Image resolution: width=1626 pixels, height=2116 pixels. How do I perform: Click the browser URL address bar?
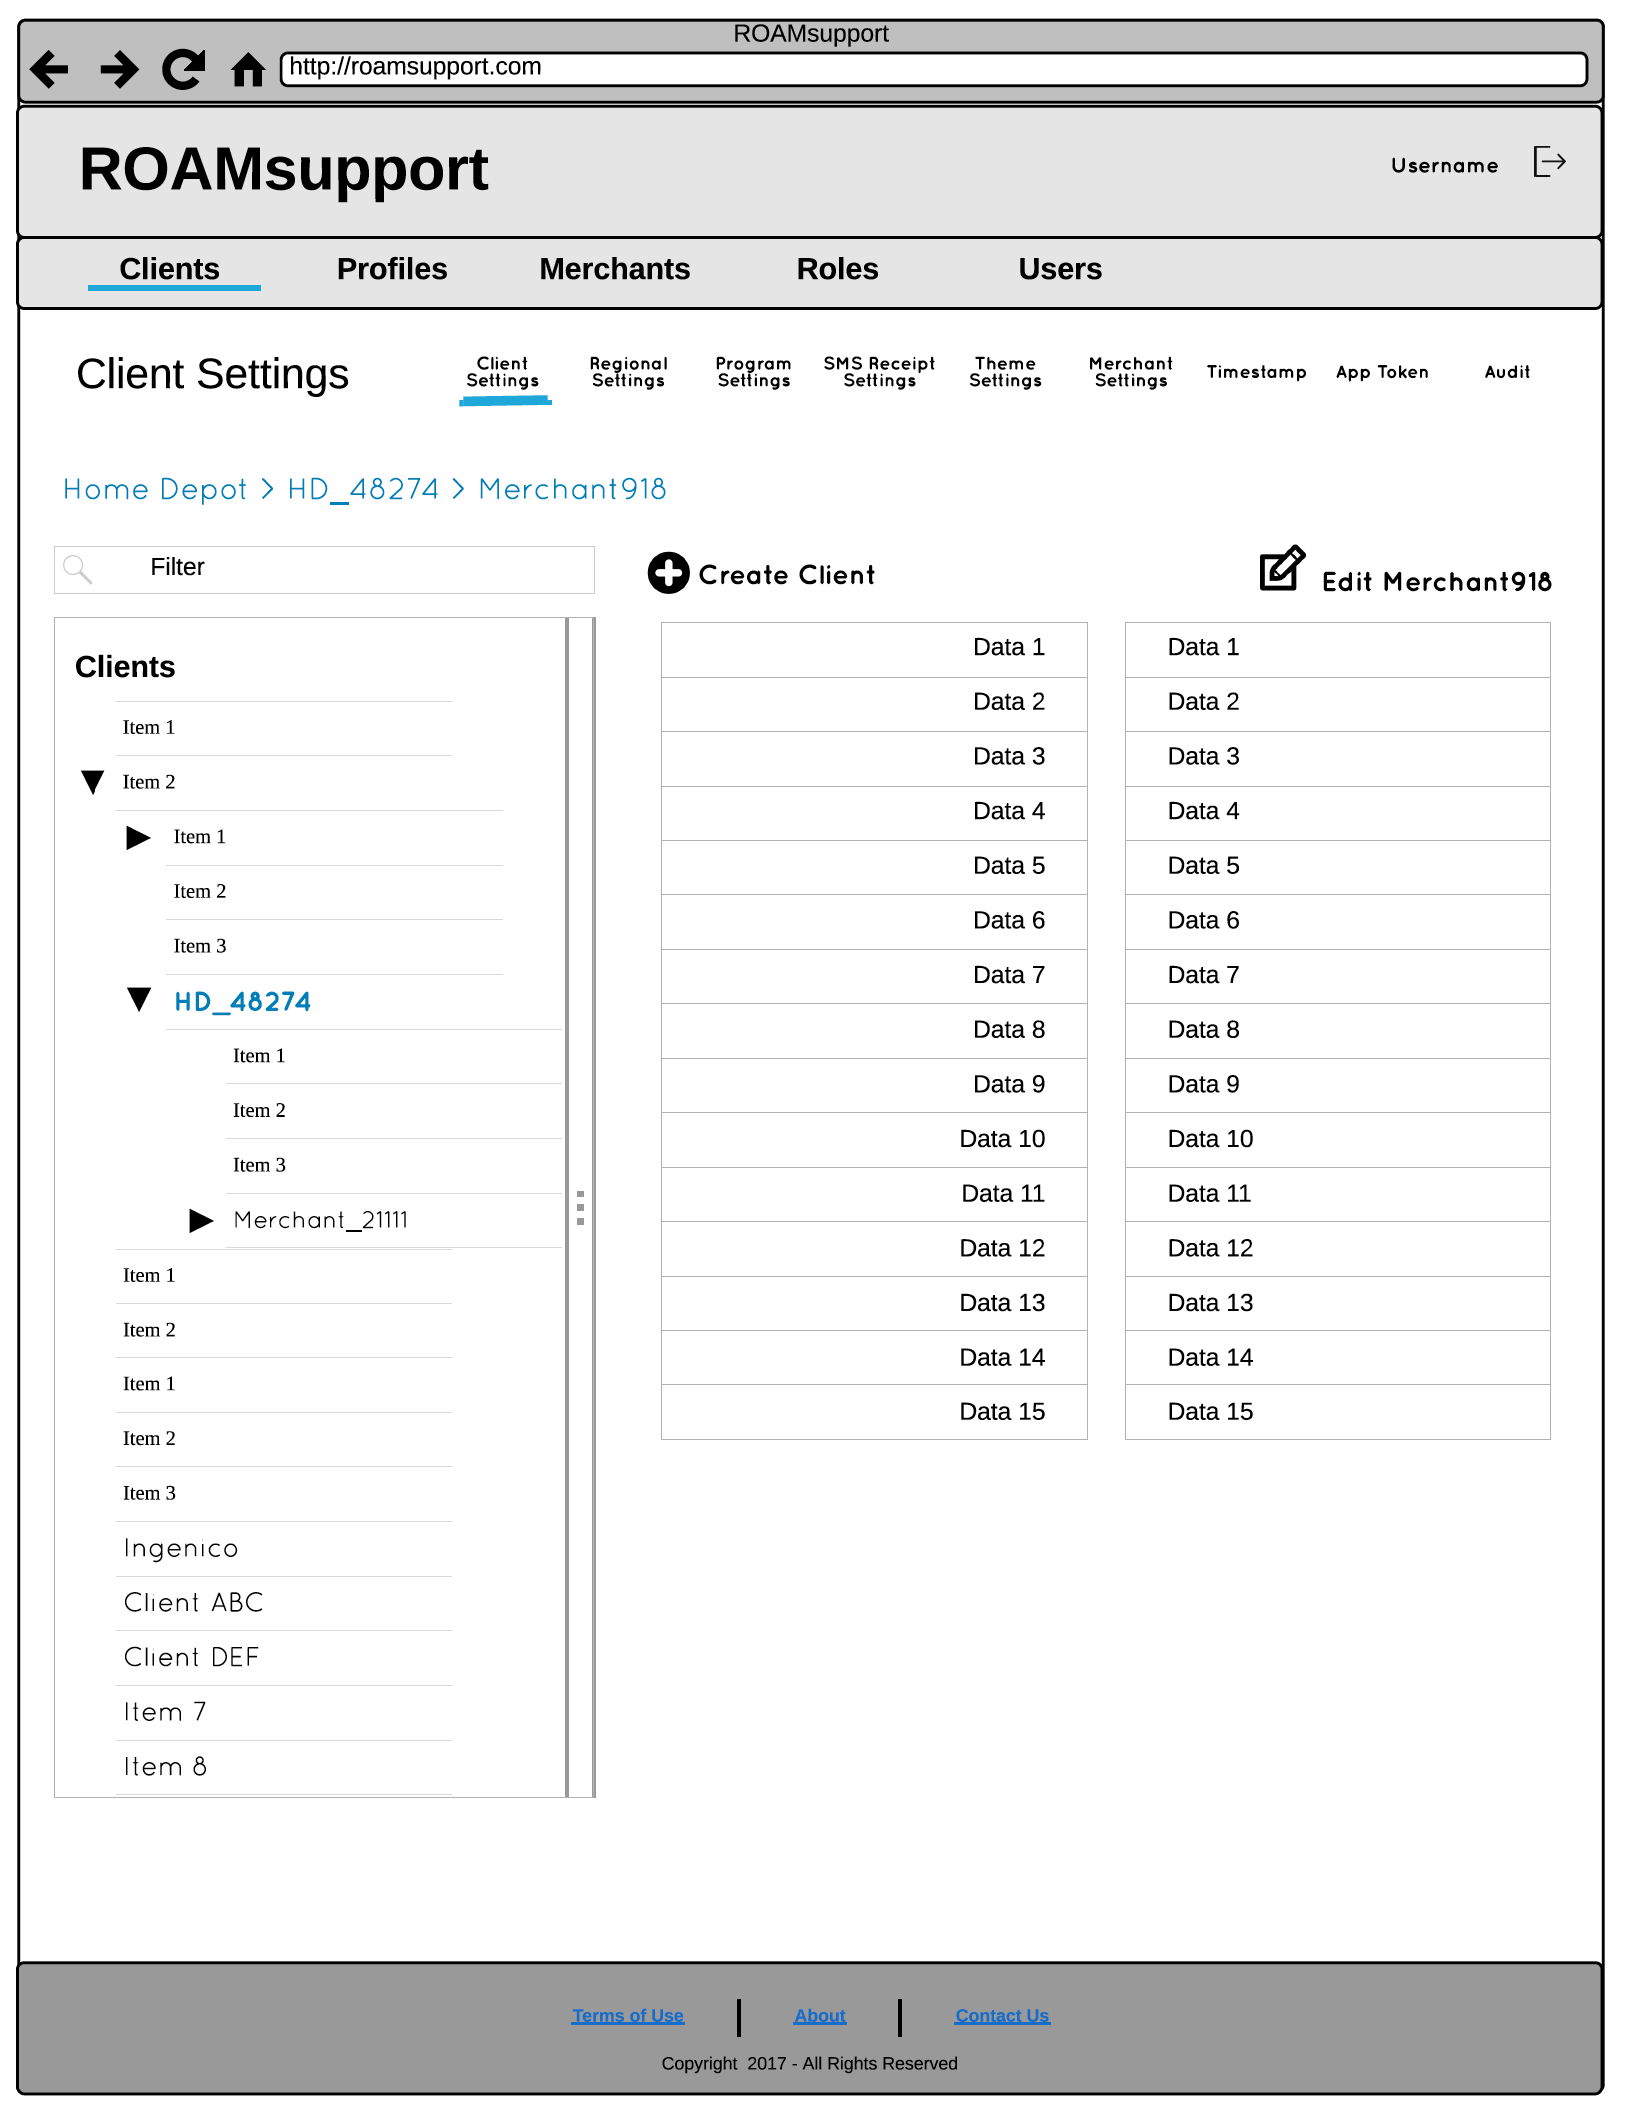click(933, 69)
